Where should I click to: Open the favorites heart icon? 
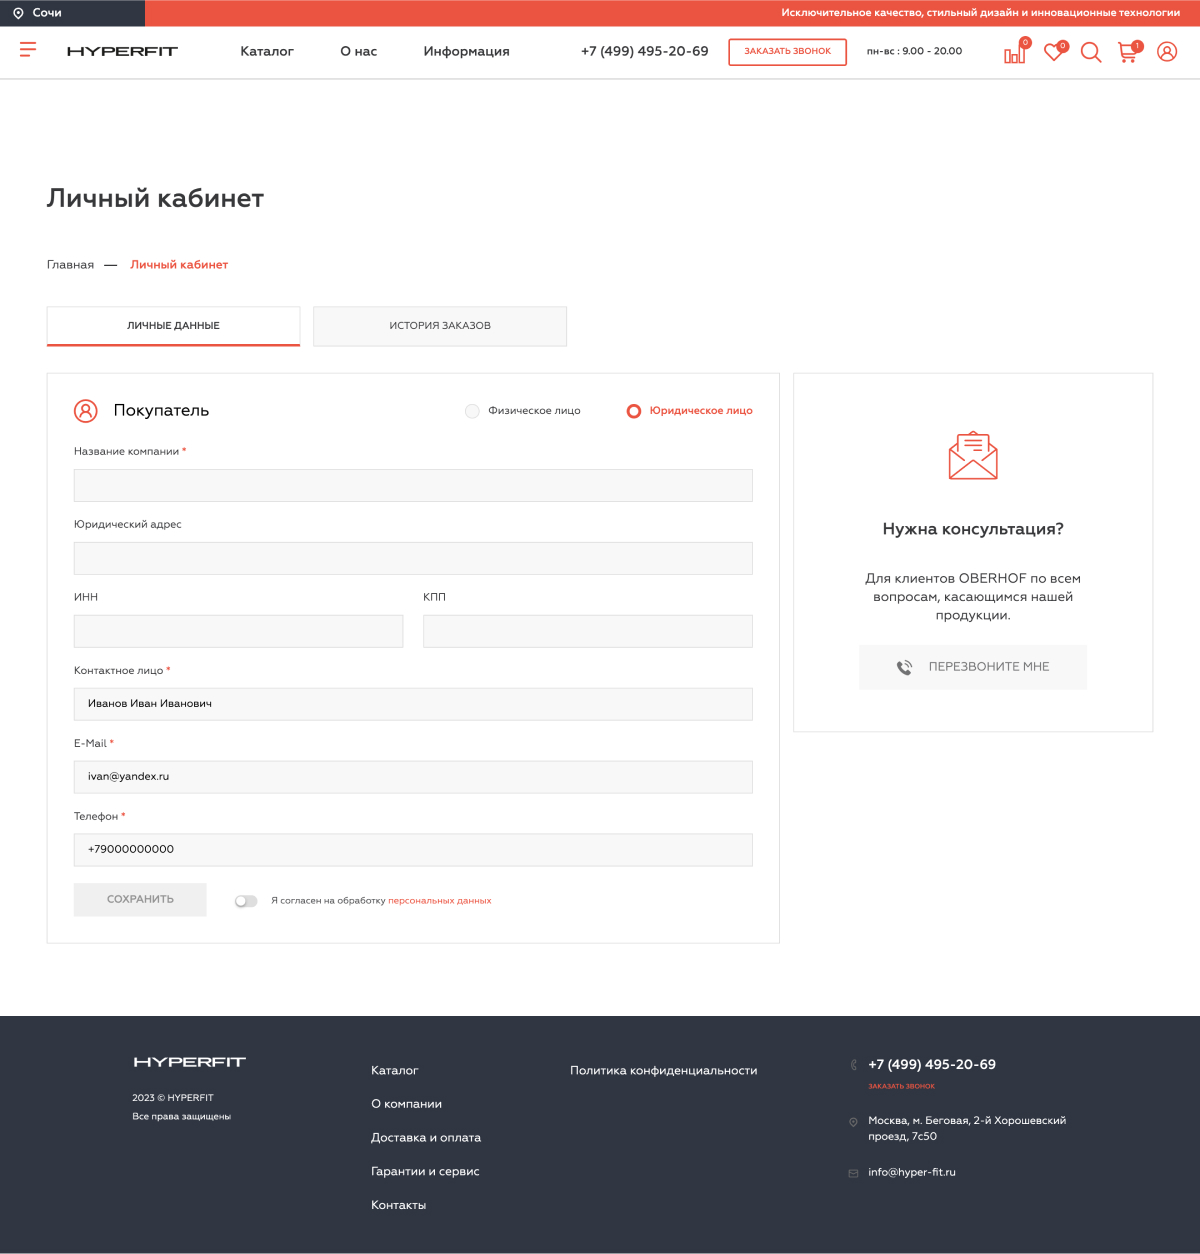tap(1053, 52)
